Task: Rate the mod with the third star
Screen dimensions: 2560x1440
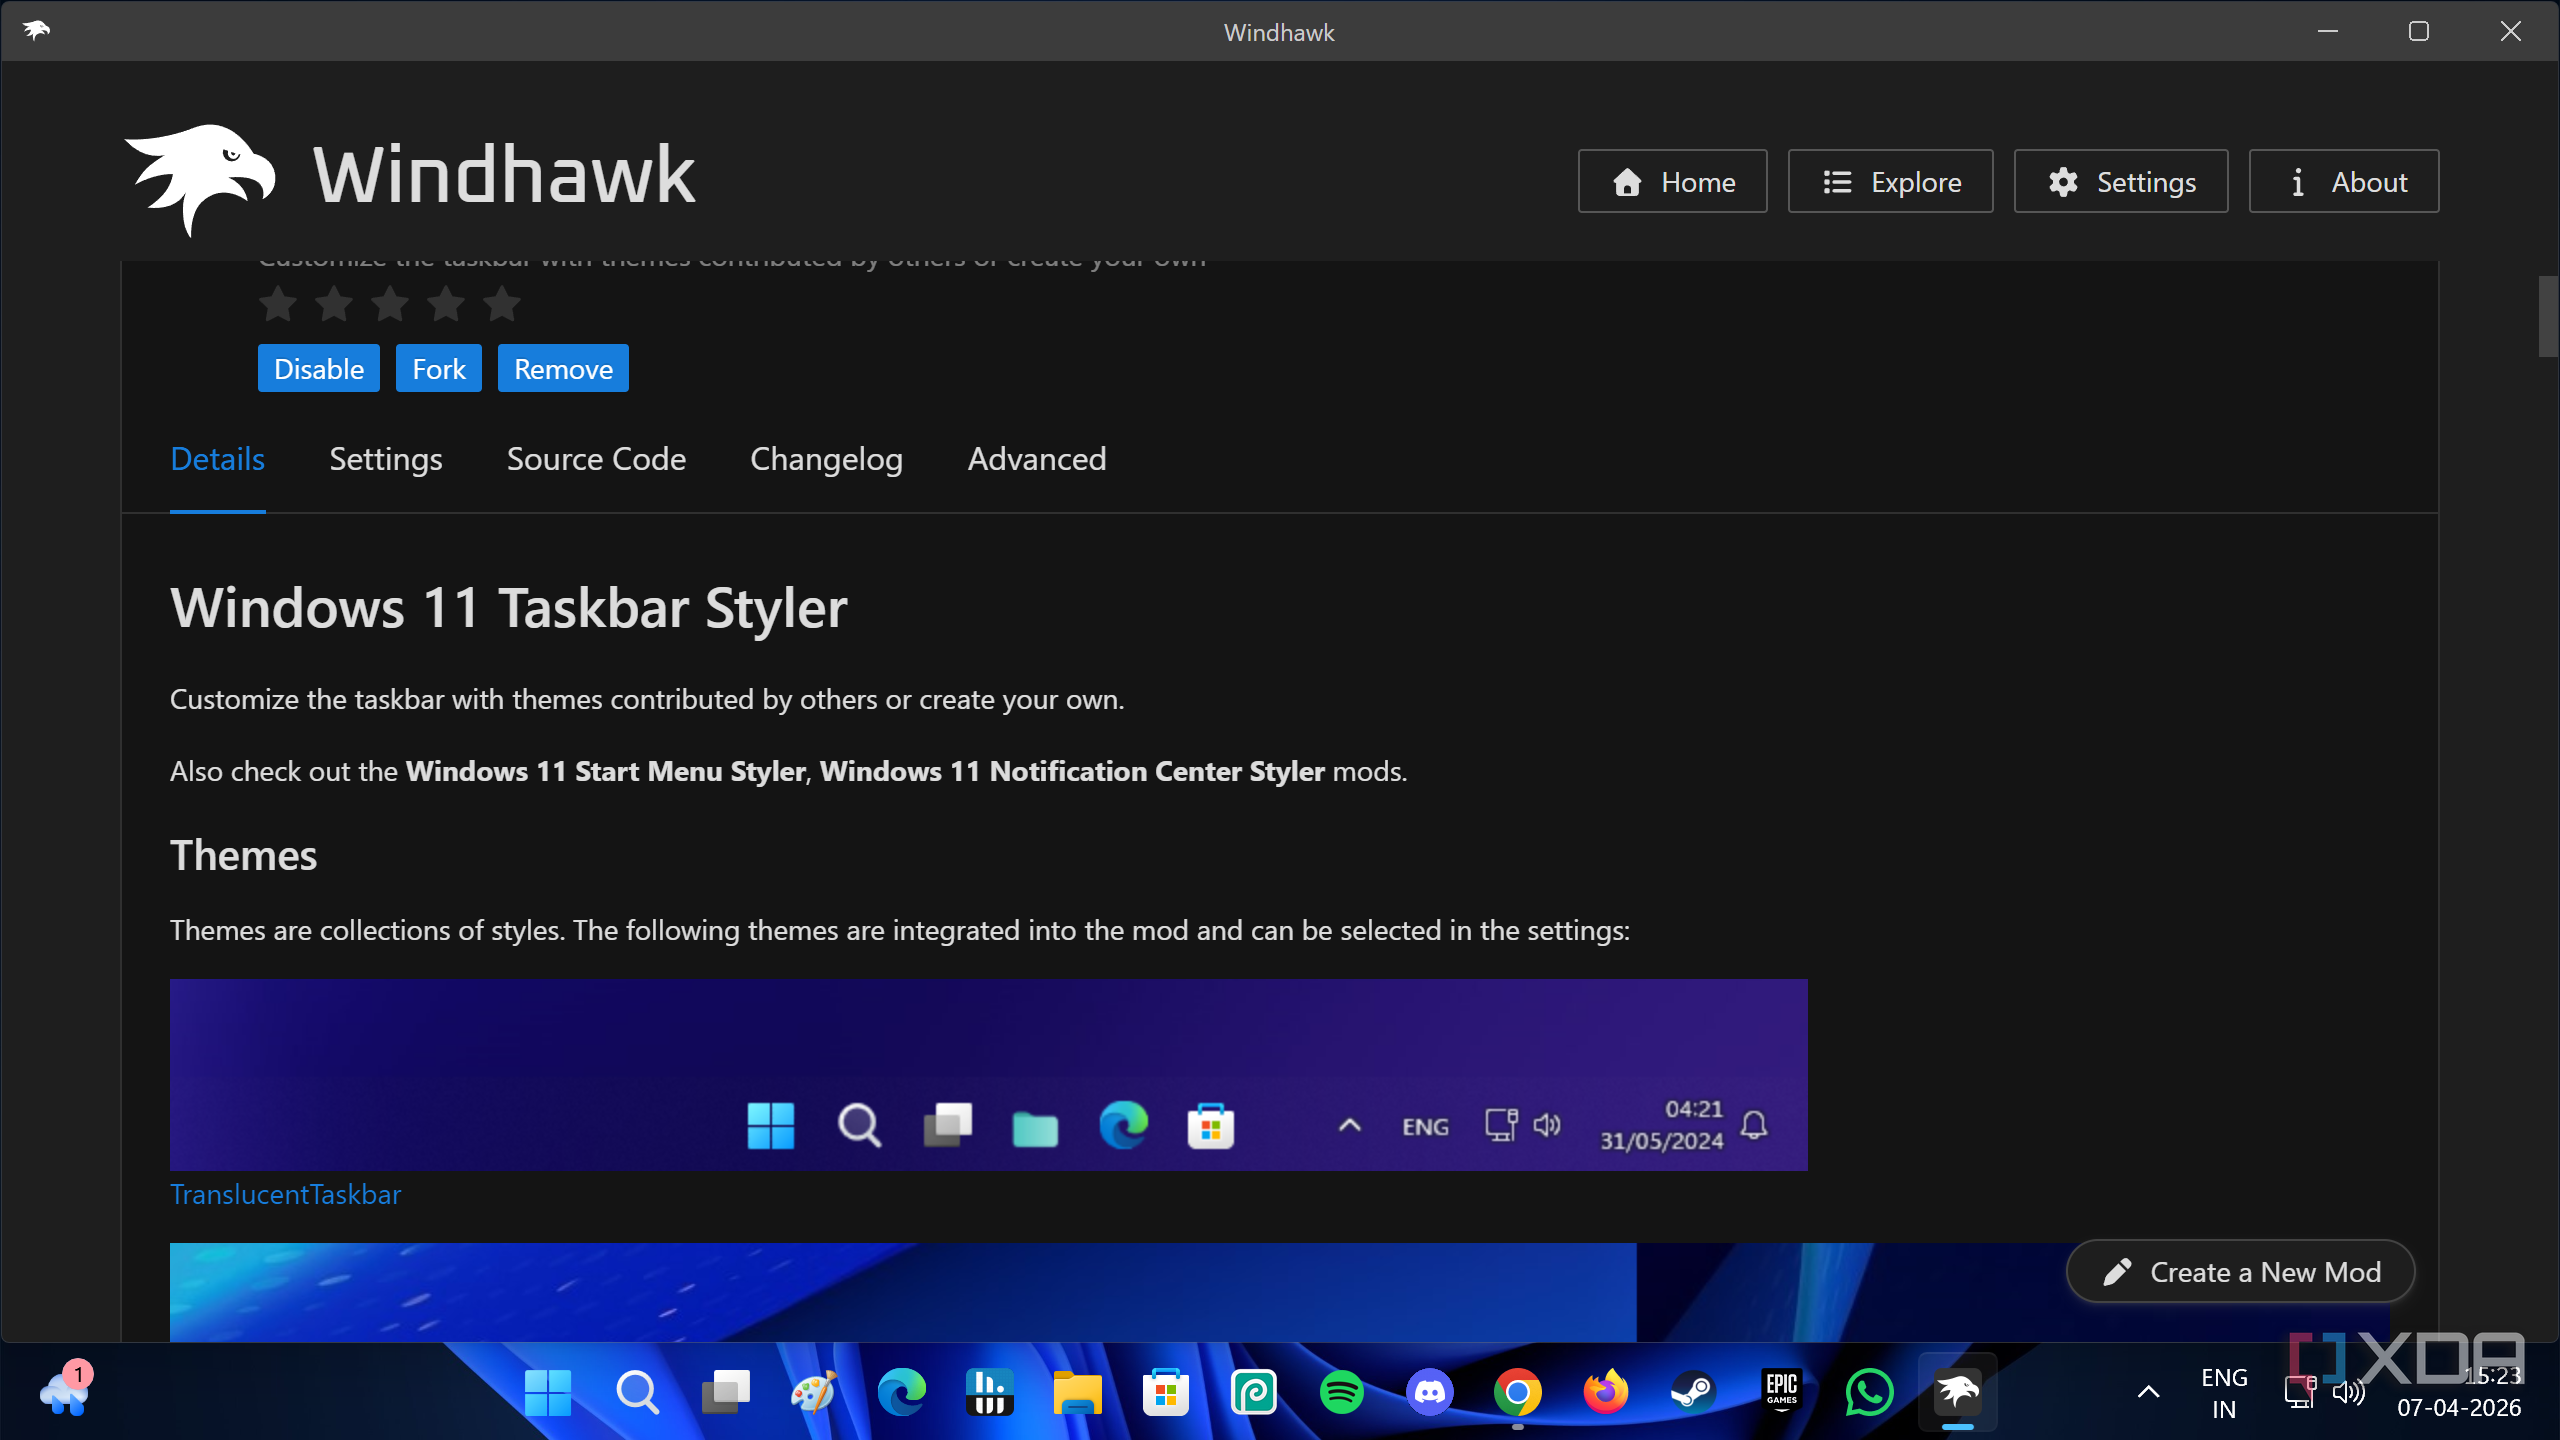Action: [x=390, y=304]
